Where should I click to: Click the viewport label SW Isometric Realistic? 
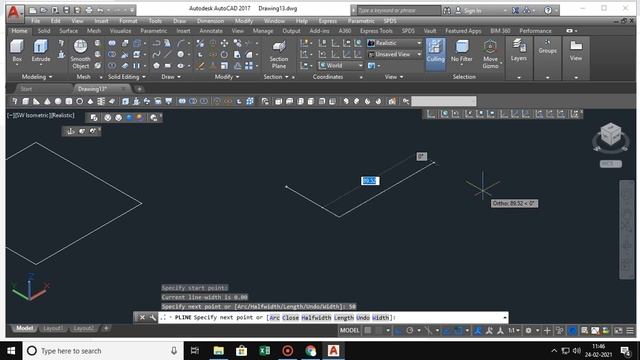click(x=41, y=116)
